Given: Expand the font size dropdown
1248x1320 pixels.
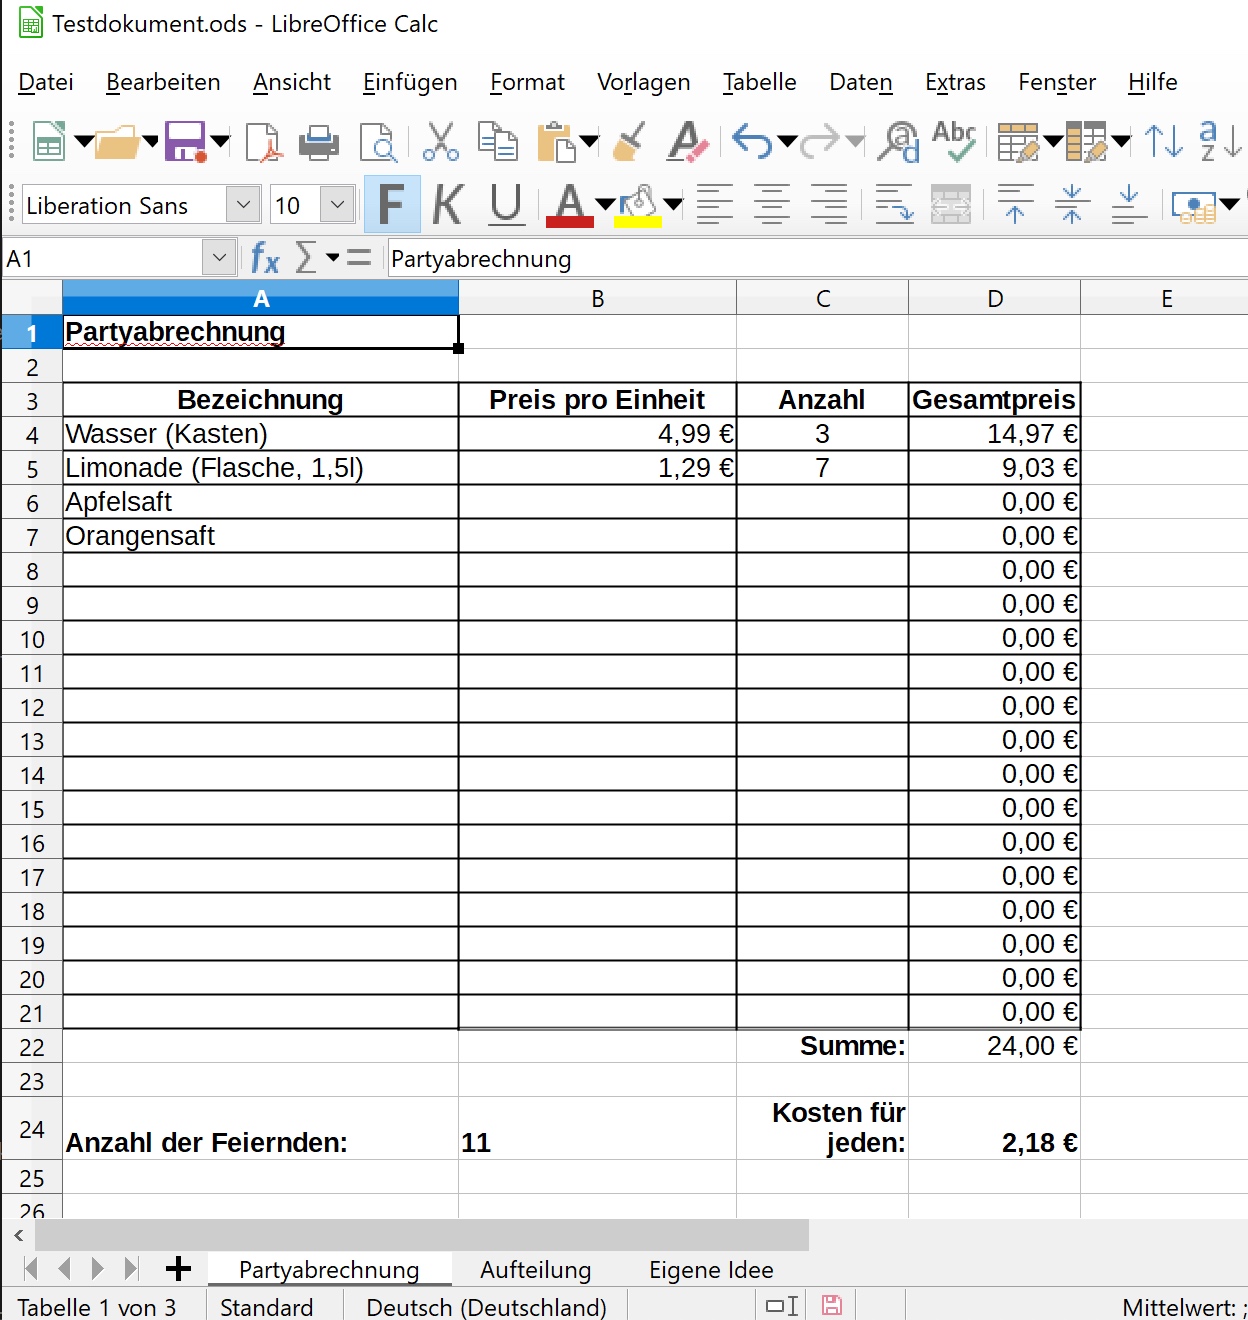Looking at the screenshot, I should [x=338, y=205].
